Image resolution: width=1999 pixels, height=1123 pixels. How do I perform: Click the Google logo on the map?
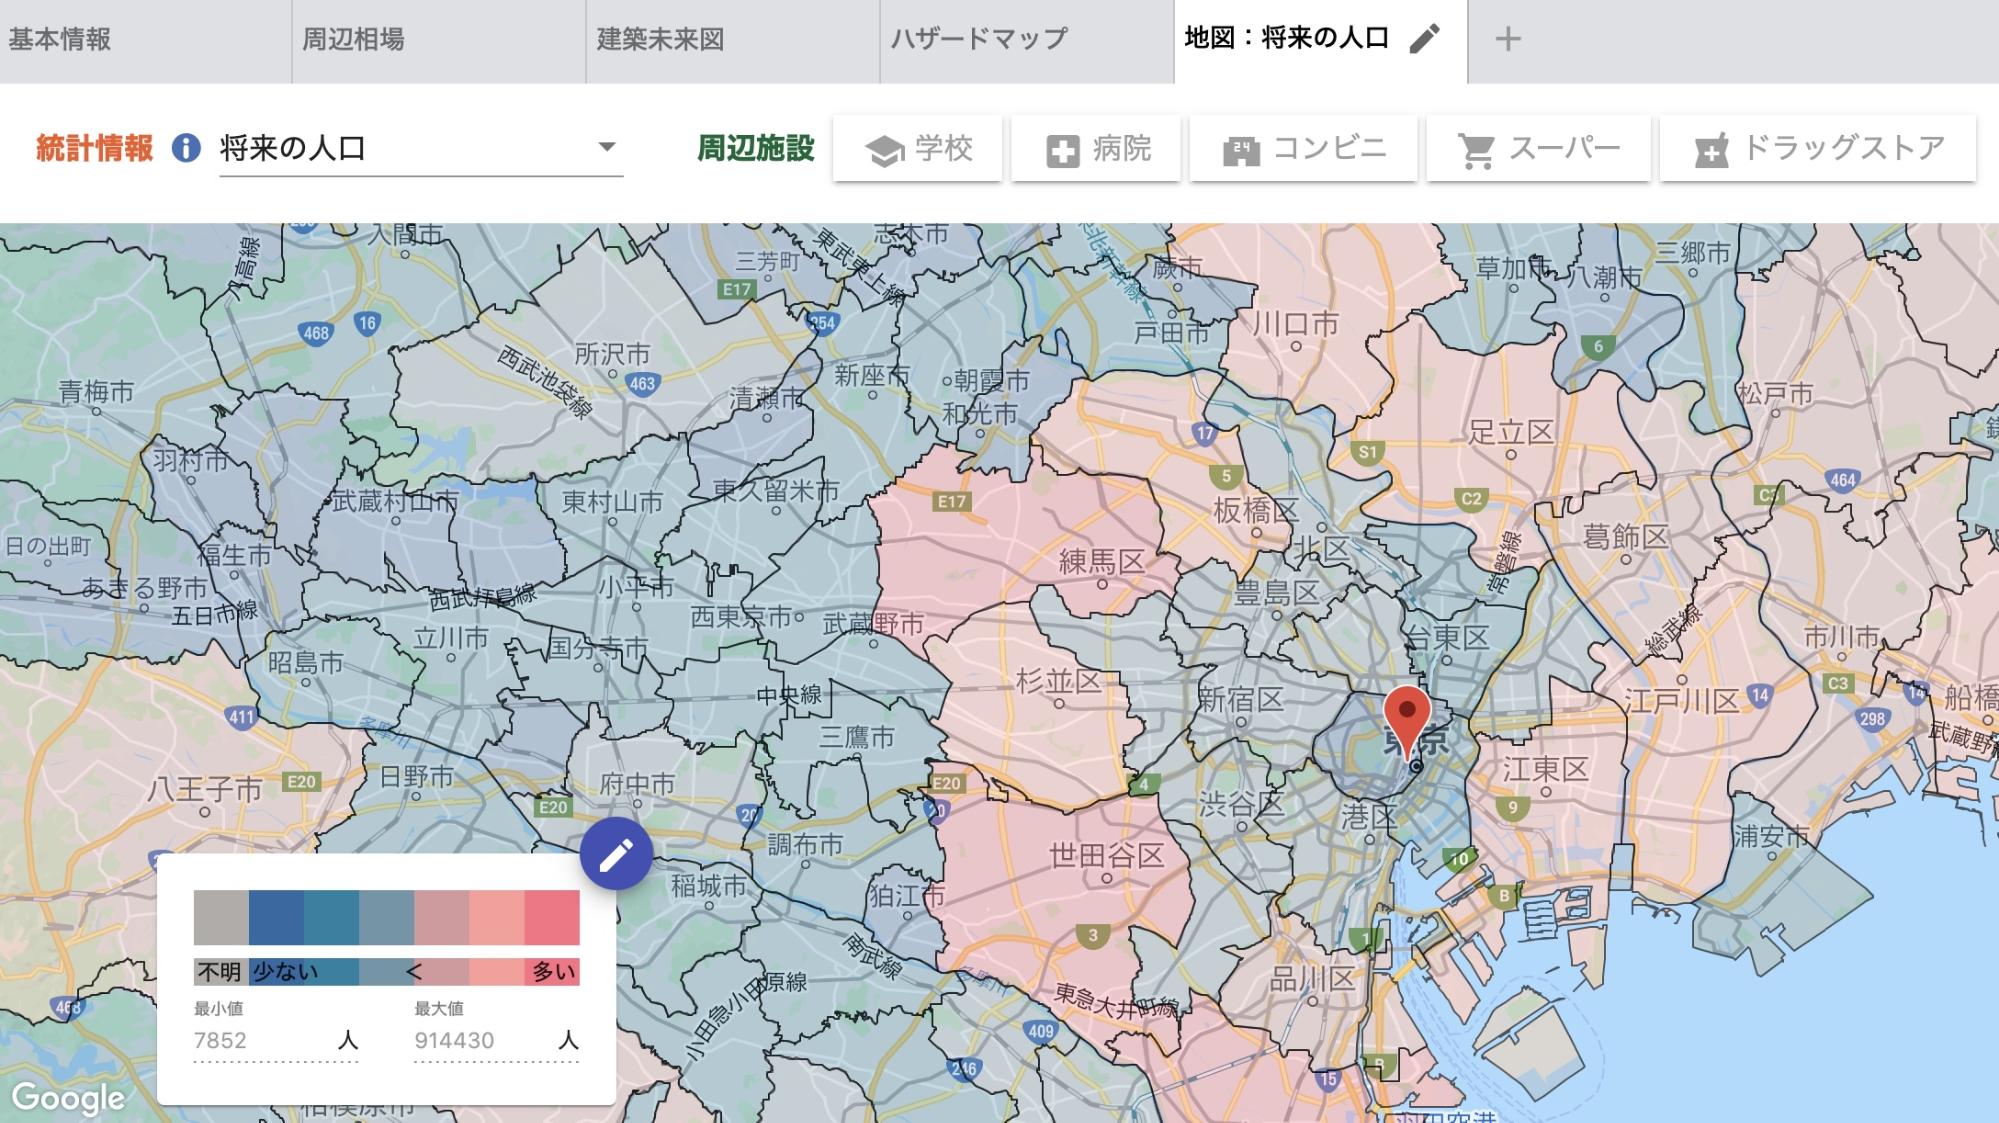[x=68, y=1097]
